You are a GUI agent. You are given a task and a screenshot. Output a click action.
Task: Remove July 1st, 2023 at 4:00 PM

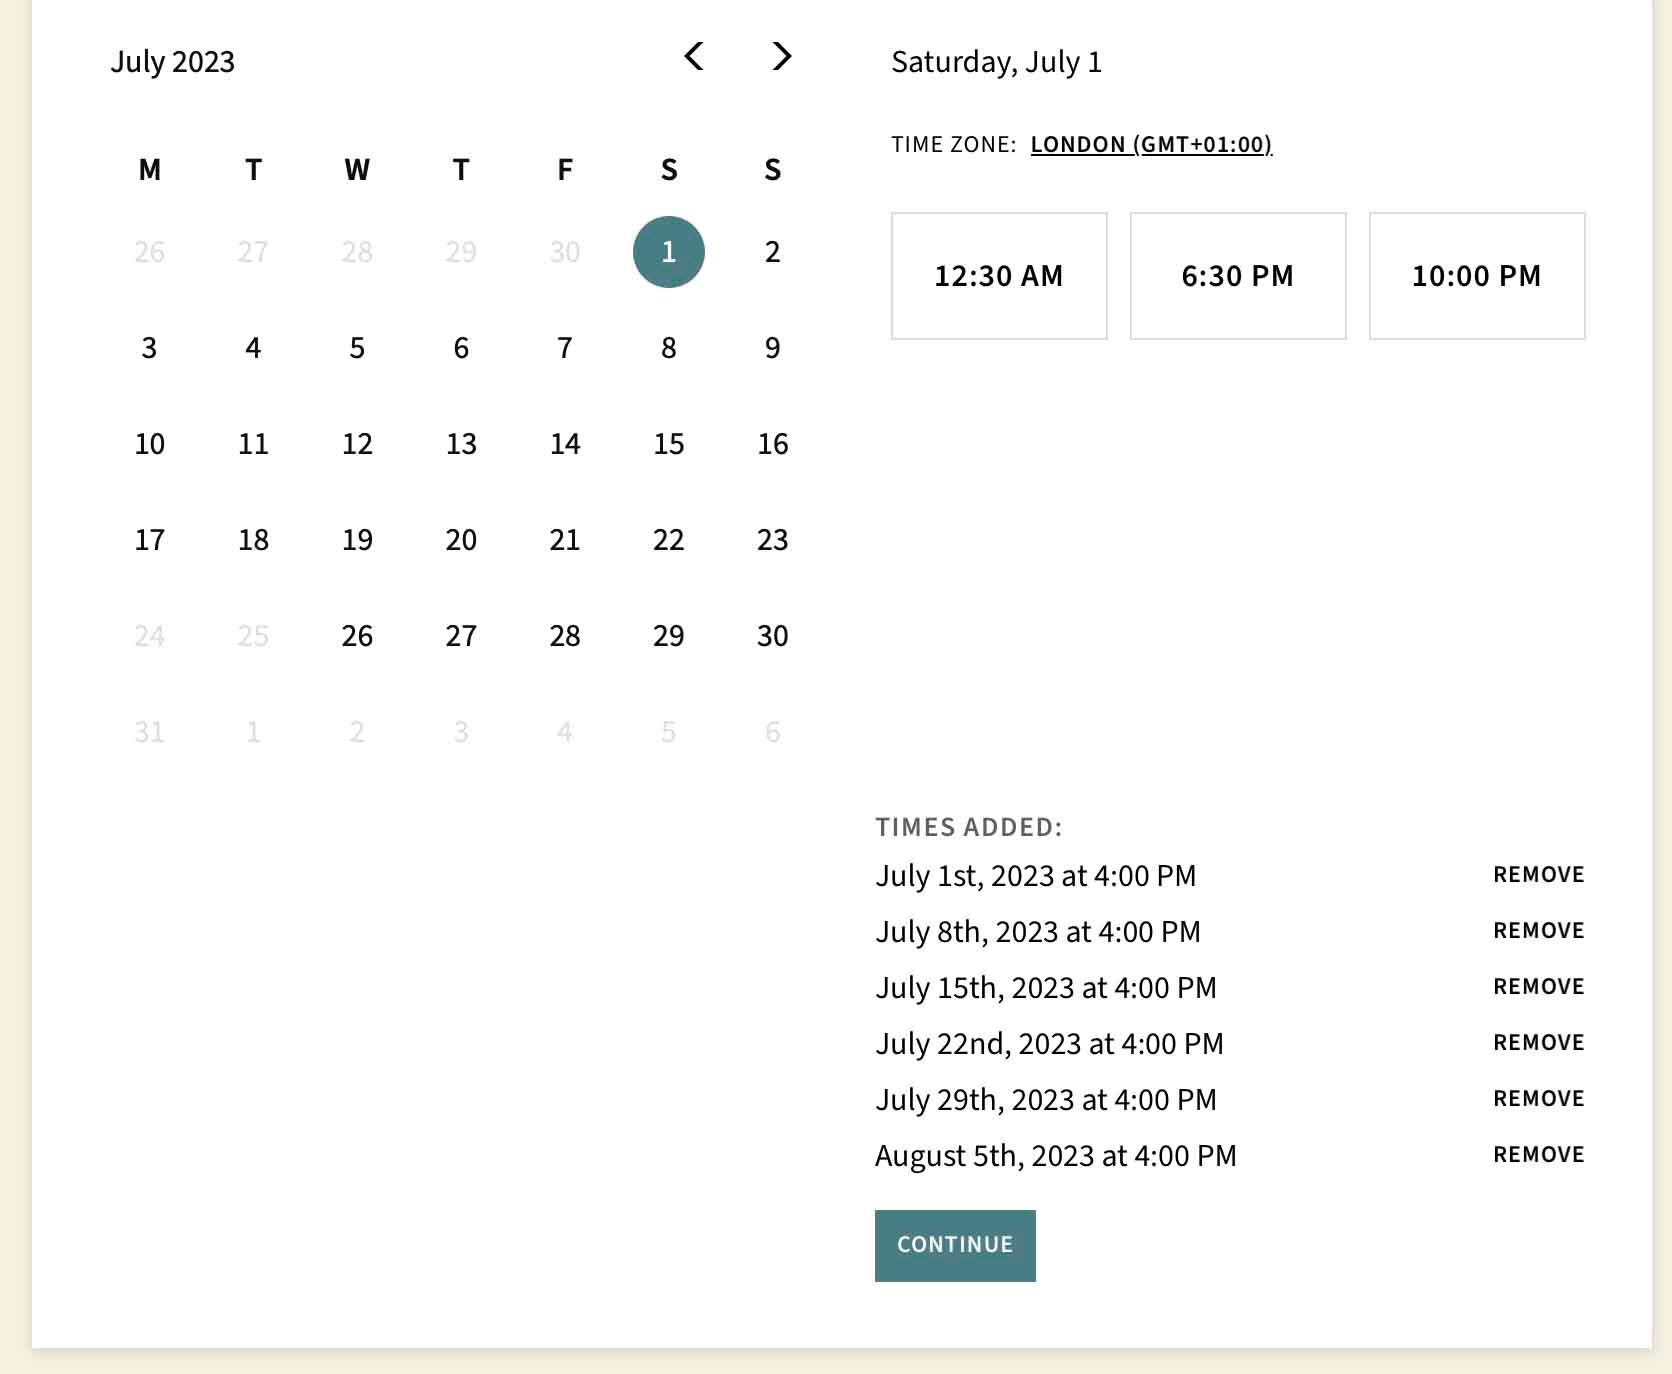(x=1538, y=875)
